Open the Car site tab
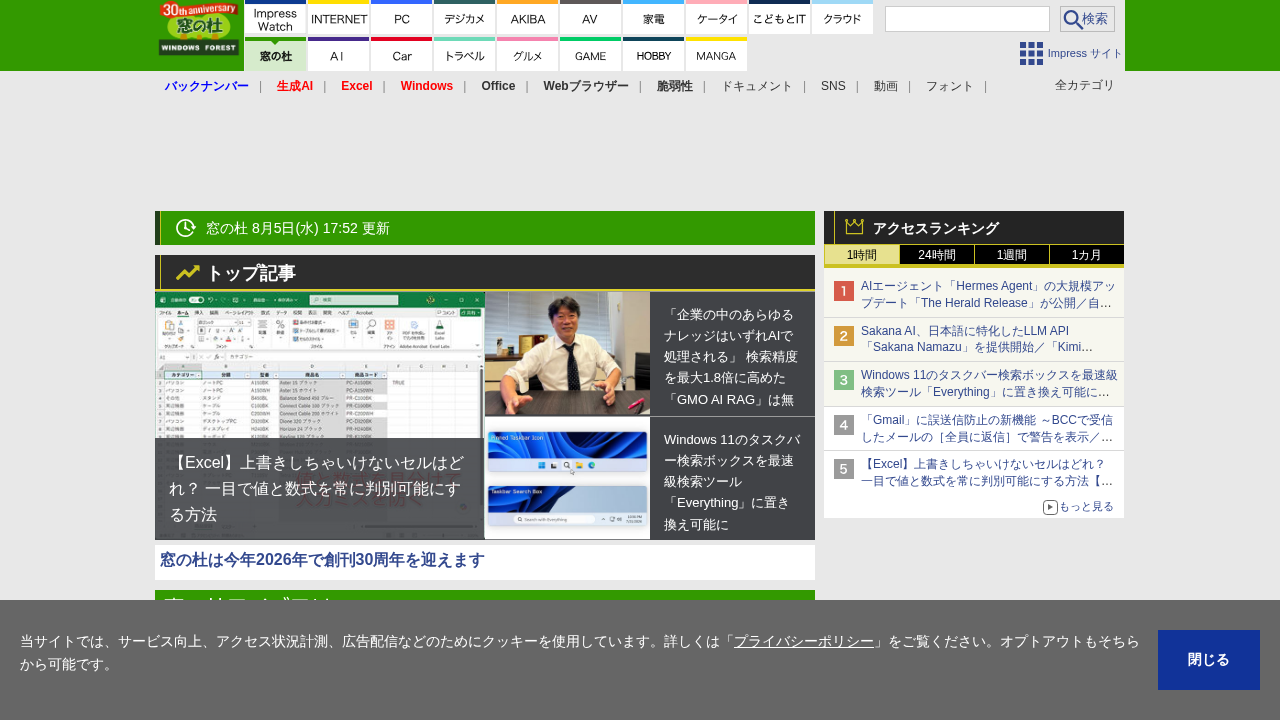 (402, 55)
